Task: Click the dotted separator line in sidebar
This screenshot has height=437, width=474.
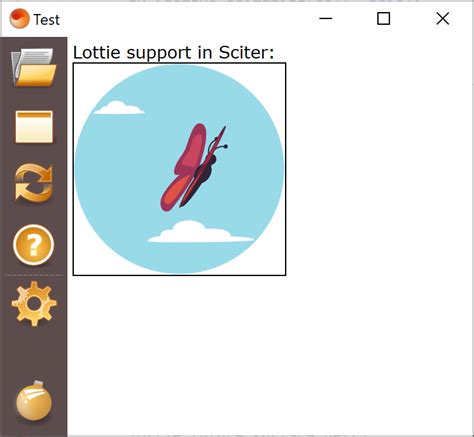Action: pyautogui.click(x=34, y=275)
